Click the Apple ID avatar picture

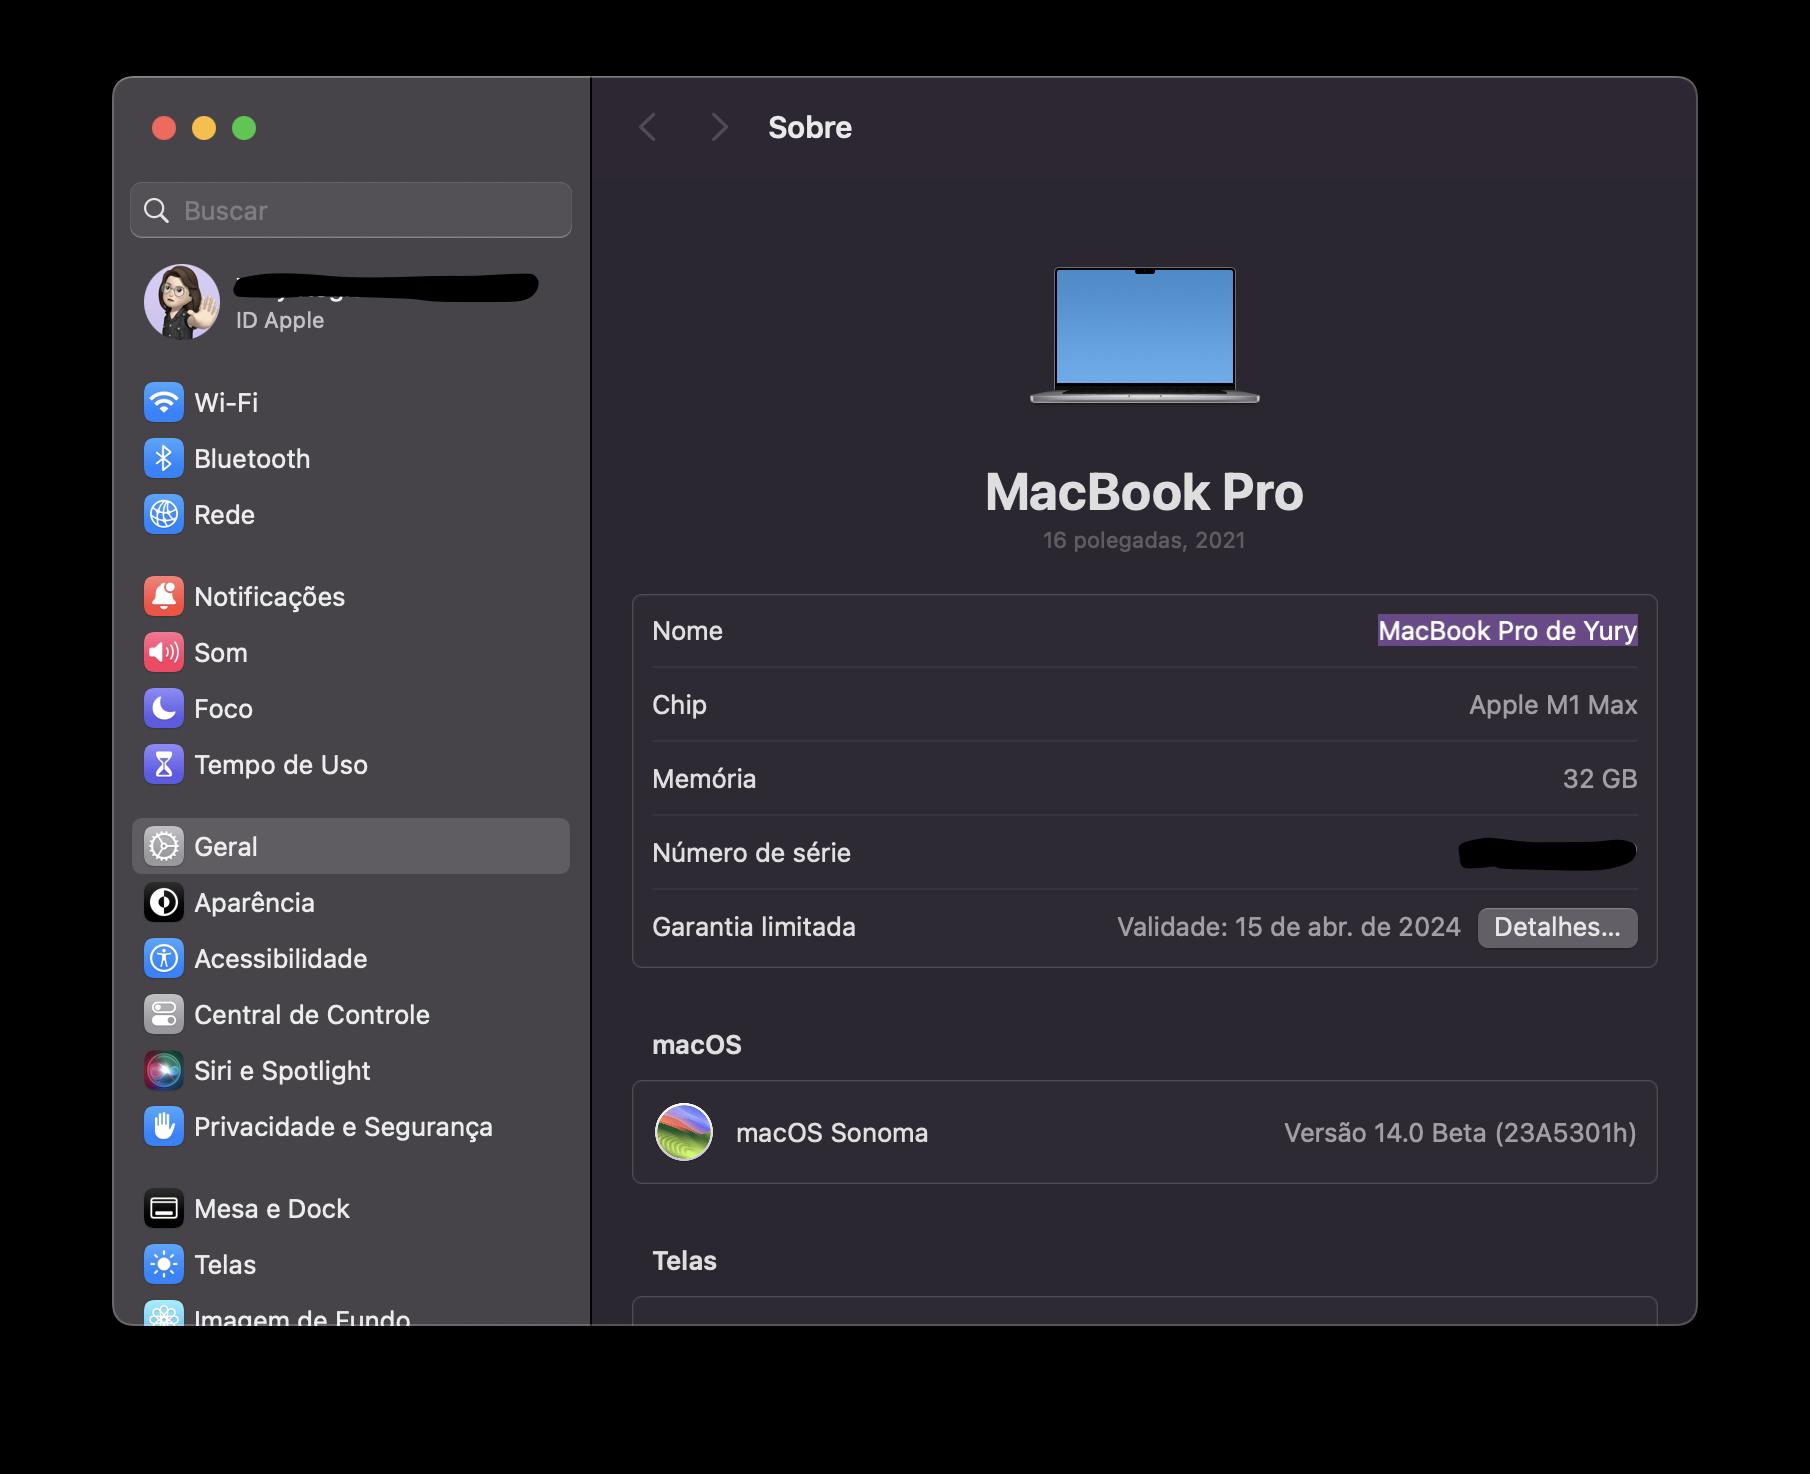coord(182,302)
